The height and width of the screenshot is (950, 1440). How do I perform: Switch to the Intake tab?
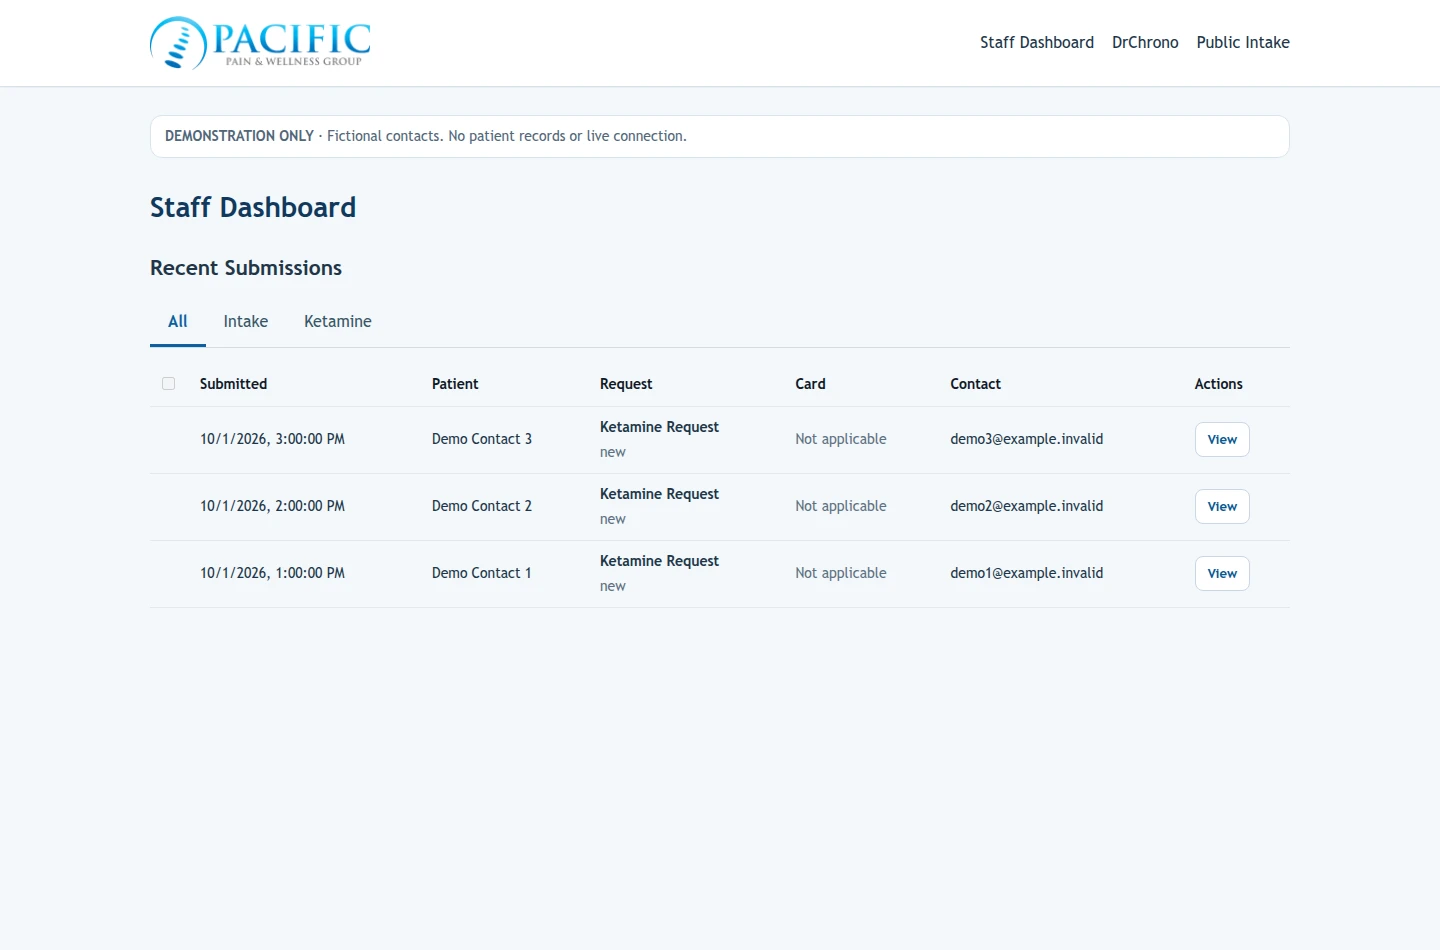(246, 322)
